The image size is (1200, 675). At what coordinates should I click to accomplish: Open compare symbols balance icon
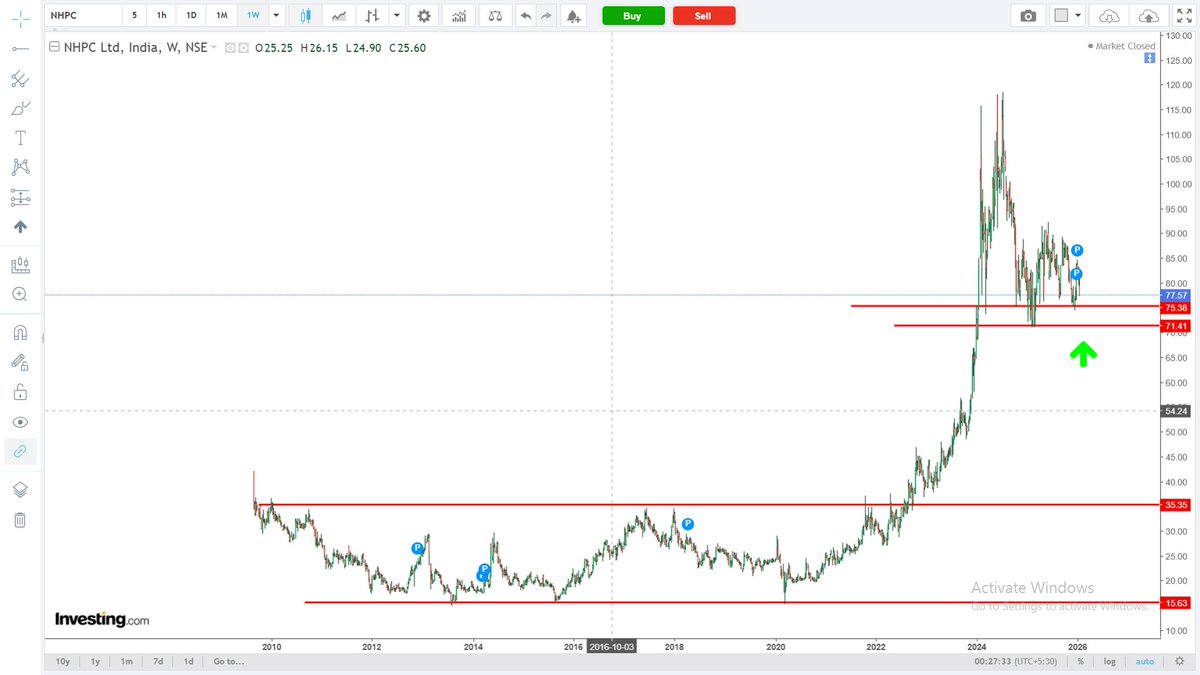tap(493, 16)
